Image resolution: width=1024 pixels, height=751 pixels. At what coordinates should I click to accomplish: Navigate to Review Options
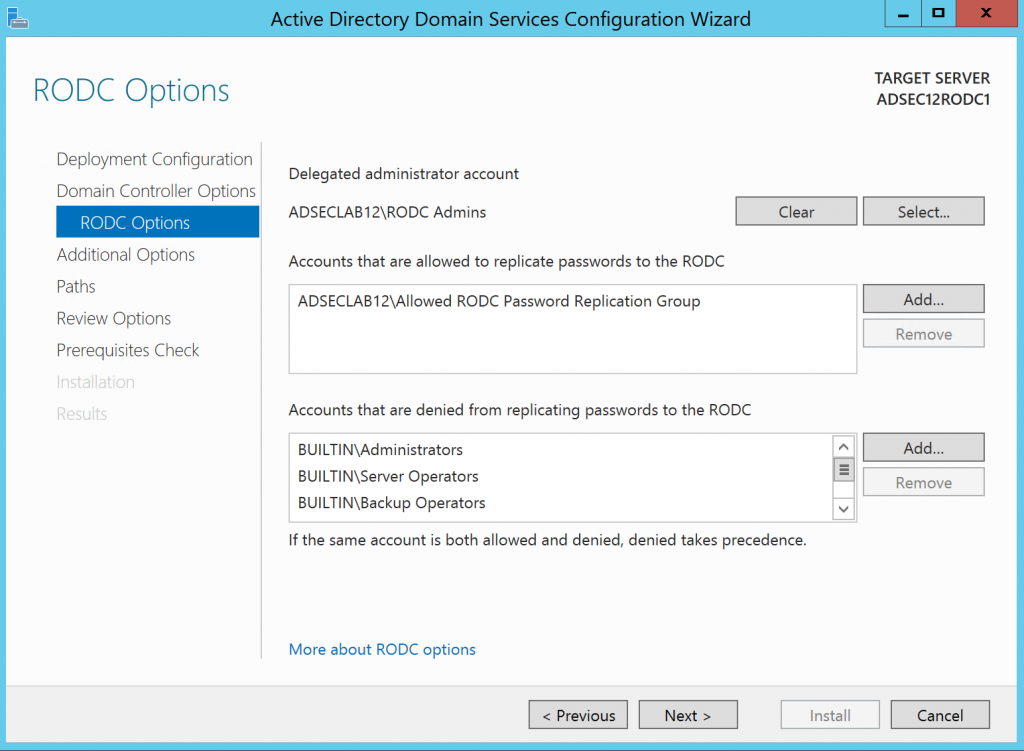113,318
